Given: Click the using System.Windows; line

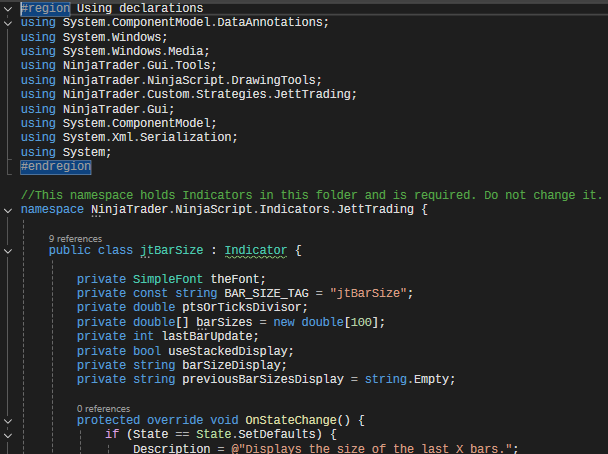Looking at the screenshot, I should click(94, 38).
